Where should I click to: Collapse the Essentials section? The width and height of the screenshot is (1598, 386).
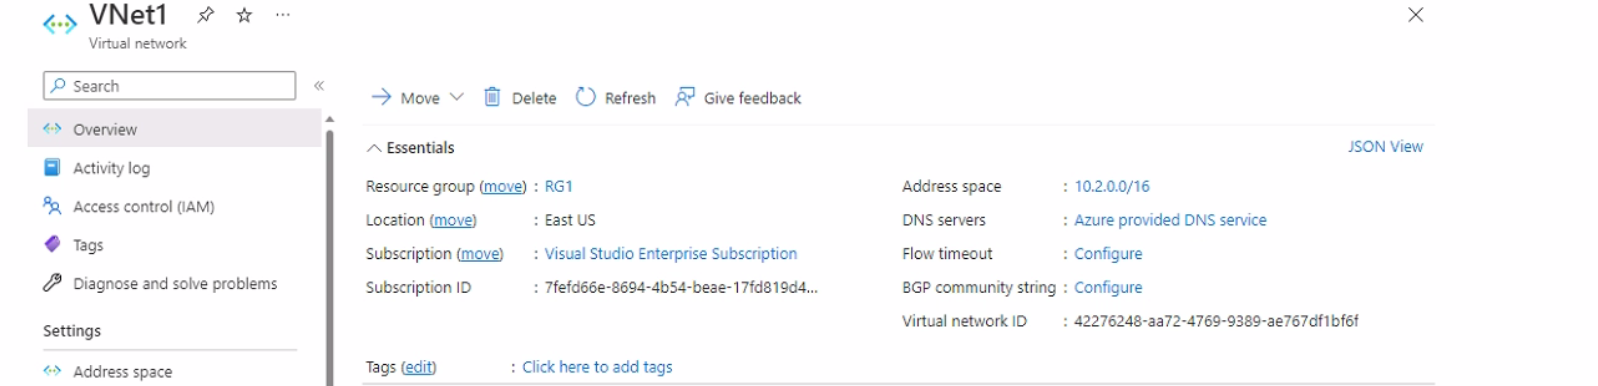click(374, 148)
